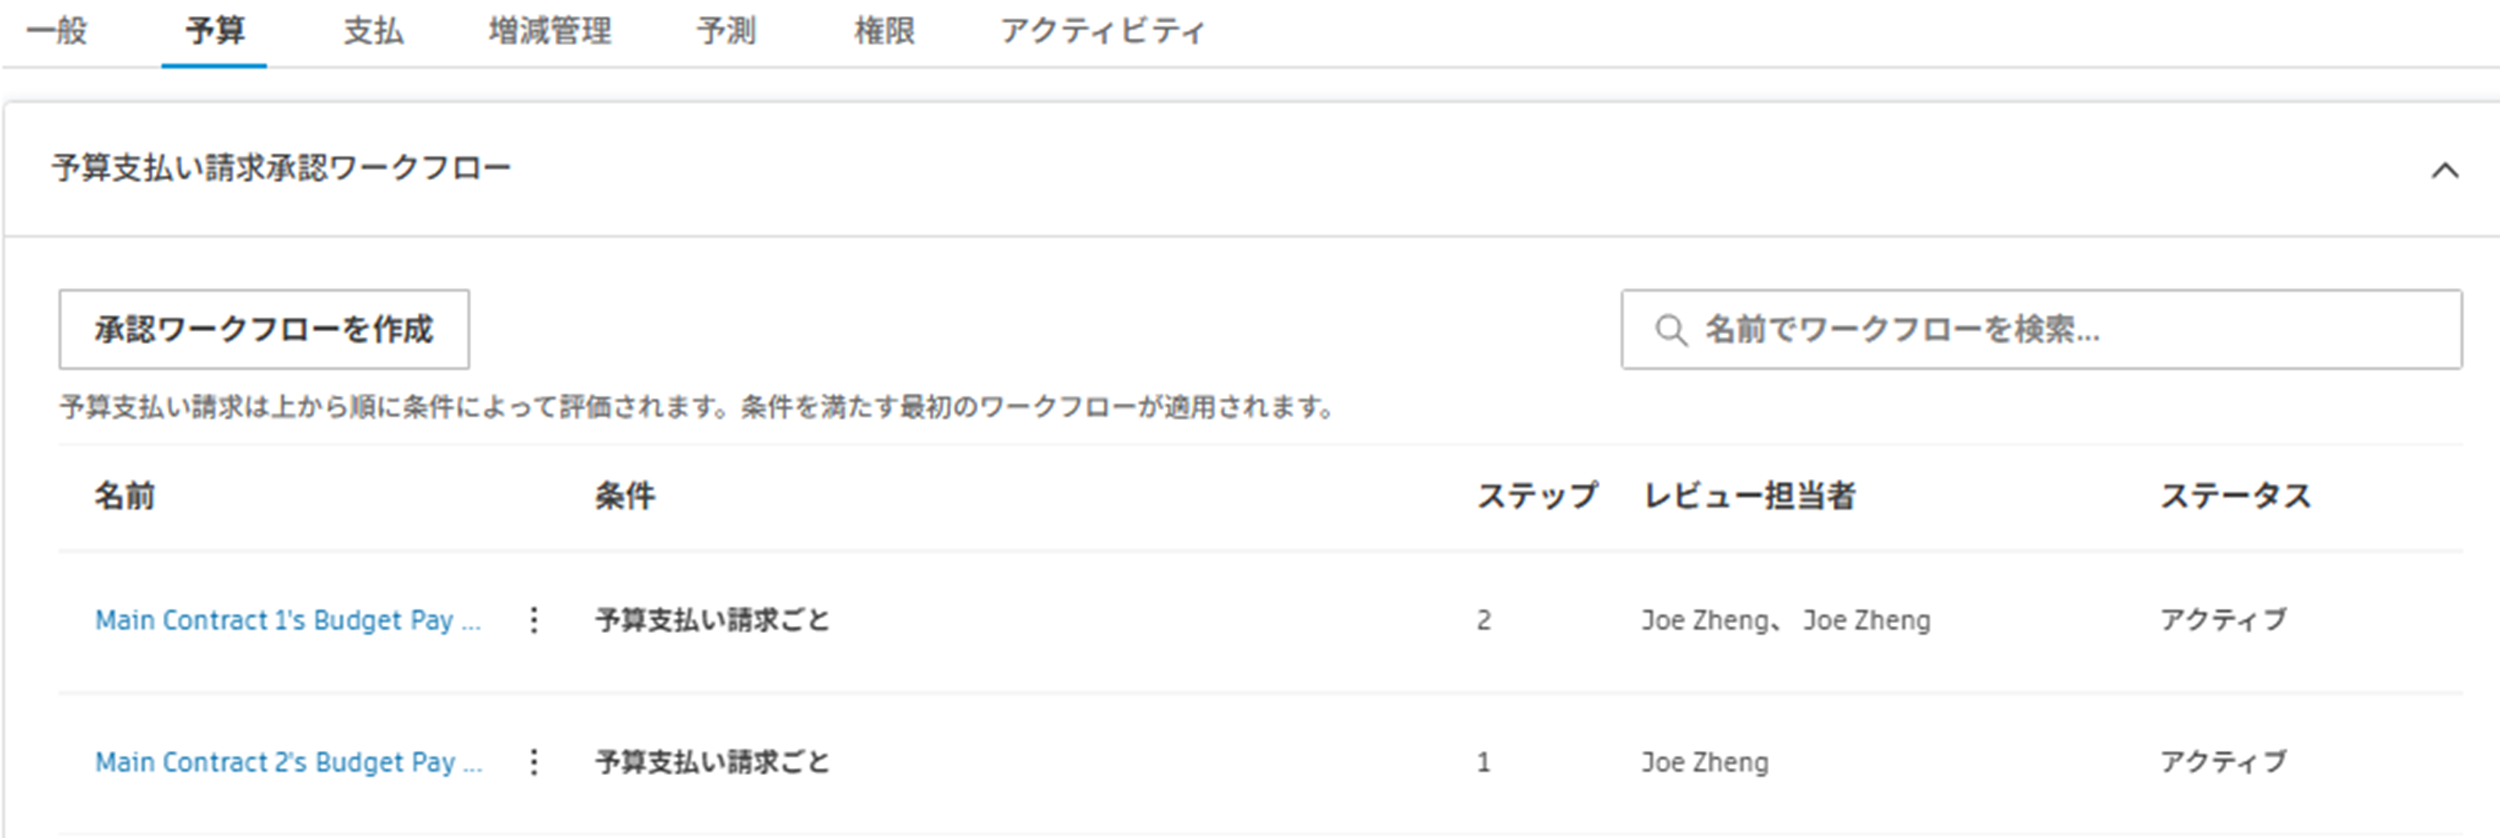Click the レビュー担当者 column header

(1749, 496)
